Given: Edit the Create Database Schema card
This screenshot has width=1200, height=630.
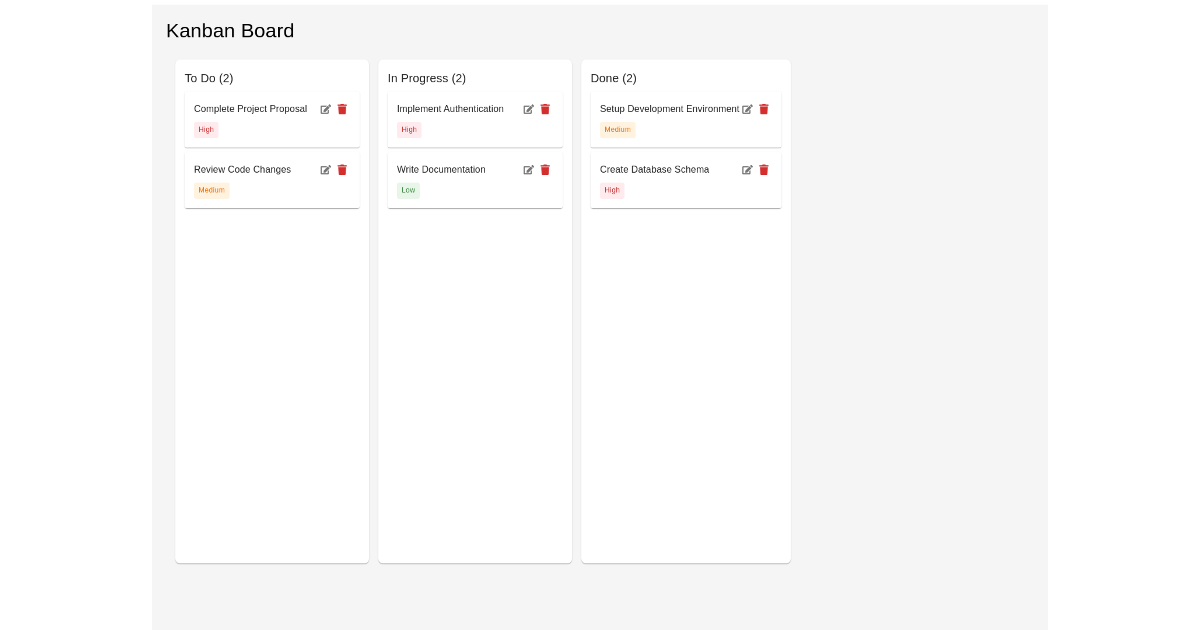Looking at the screenshot, I should (x=748, y=170).
